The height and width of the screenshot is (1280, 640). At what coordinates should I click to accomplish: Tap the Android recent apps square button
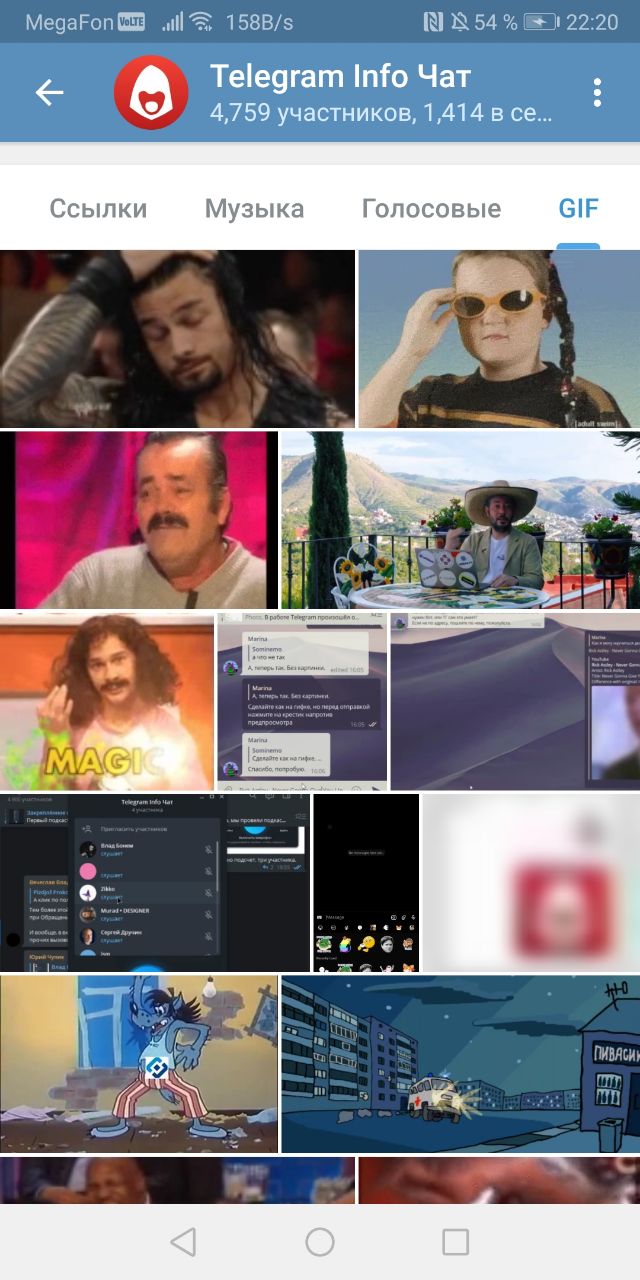pos(456,1242)
